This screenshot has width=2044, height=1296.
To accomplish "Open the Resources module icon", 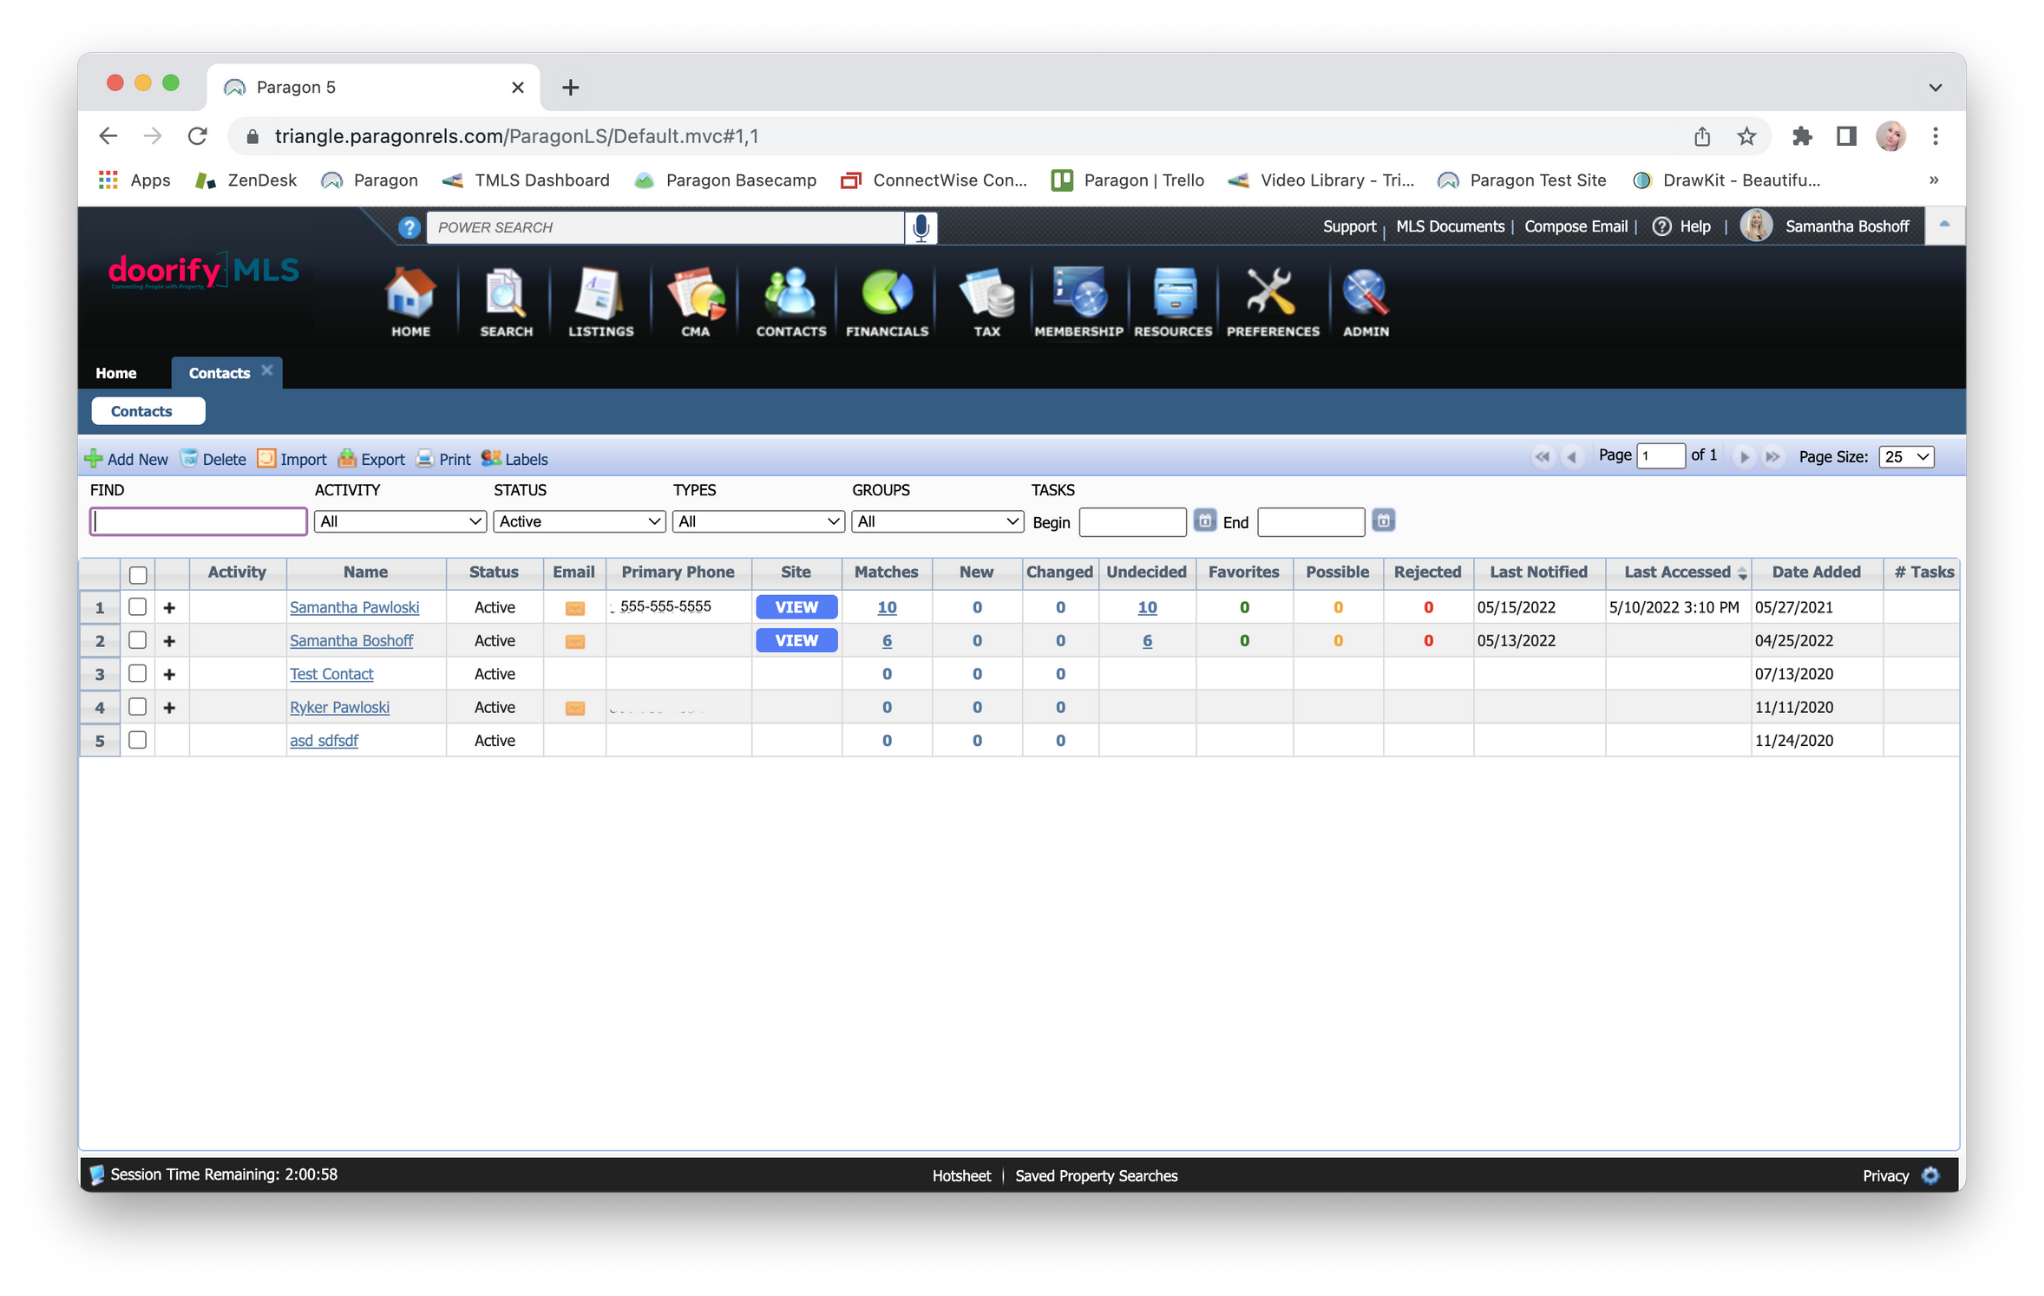I will pos(1173,302).
